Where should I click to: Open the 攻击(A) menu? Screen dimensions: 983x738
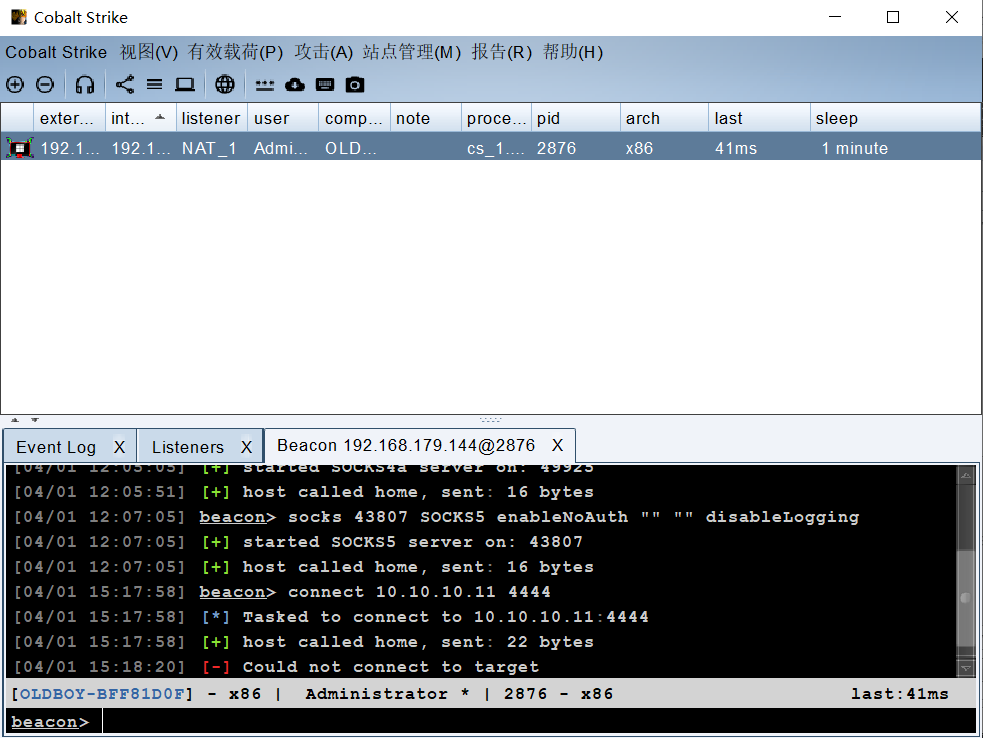323,52
